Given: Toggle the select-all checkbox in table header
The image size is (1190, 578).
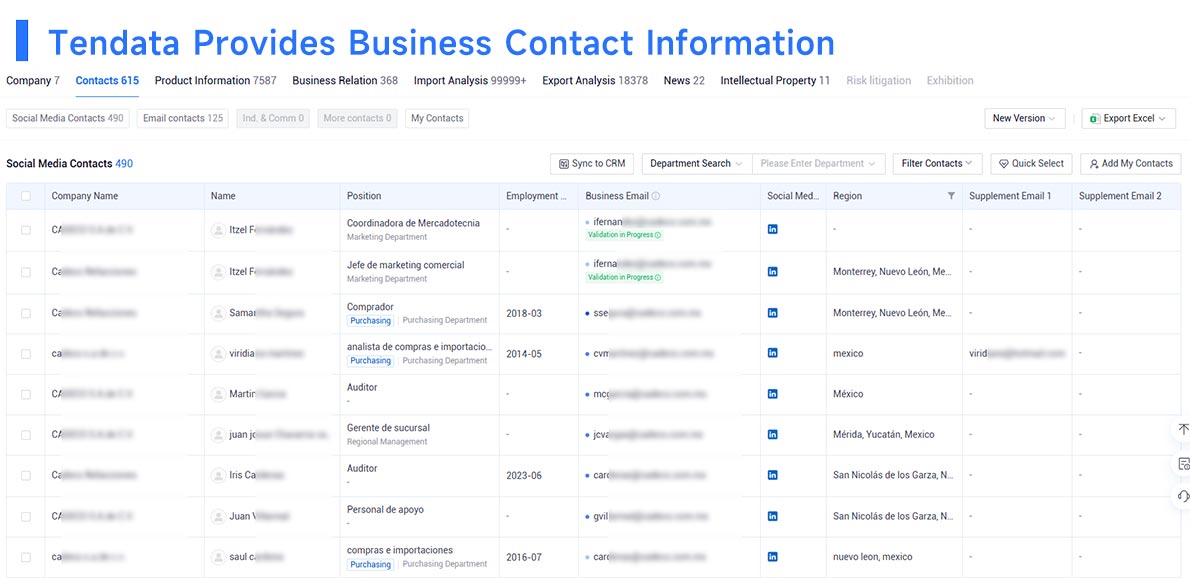Looking at the screenshot, I should [x=26, y=196].
